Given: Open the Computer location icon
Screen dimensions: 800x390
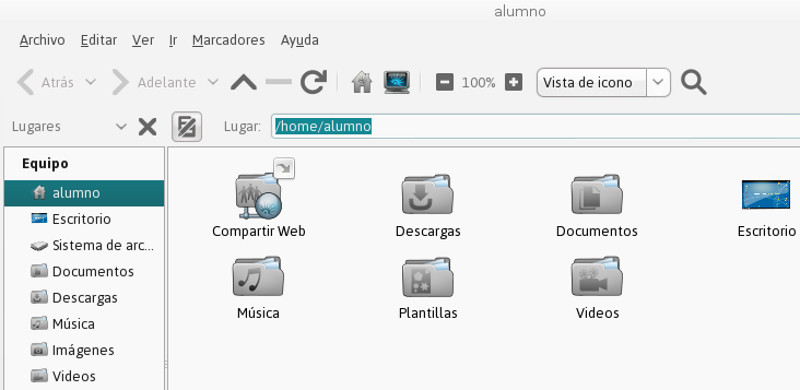Looking at the screenshot, I should [x=397, y=82].
